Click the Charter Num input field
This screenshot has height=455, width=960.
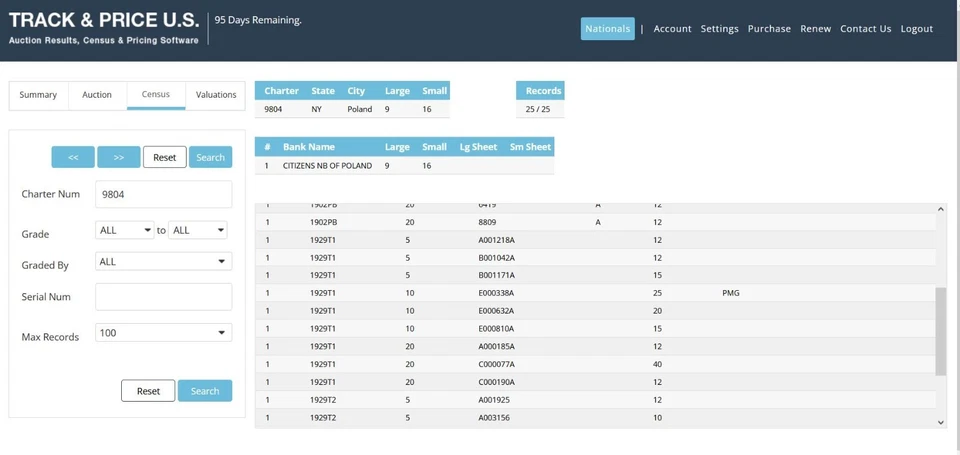[163, 194]
